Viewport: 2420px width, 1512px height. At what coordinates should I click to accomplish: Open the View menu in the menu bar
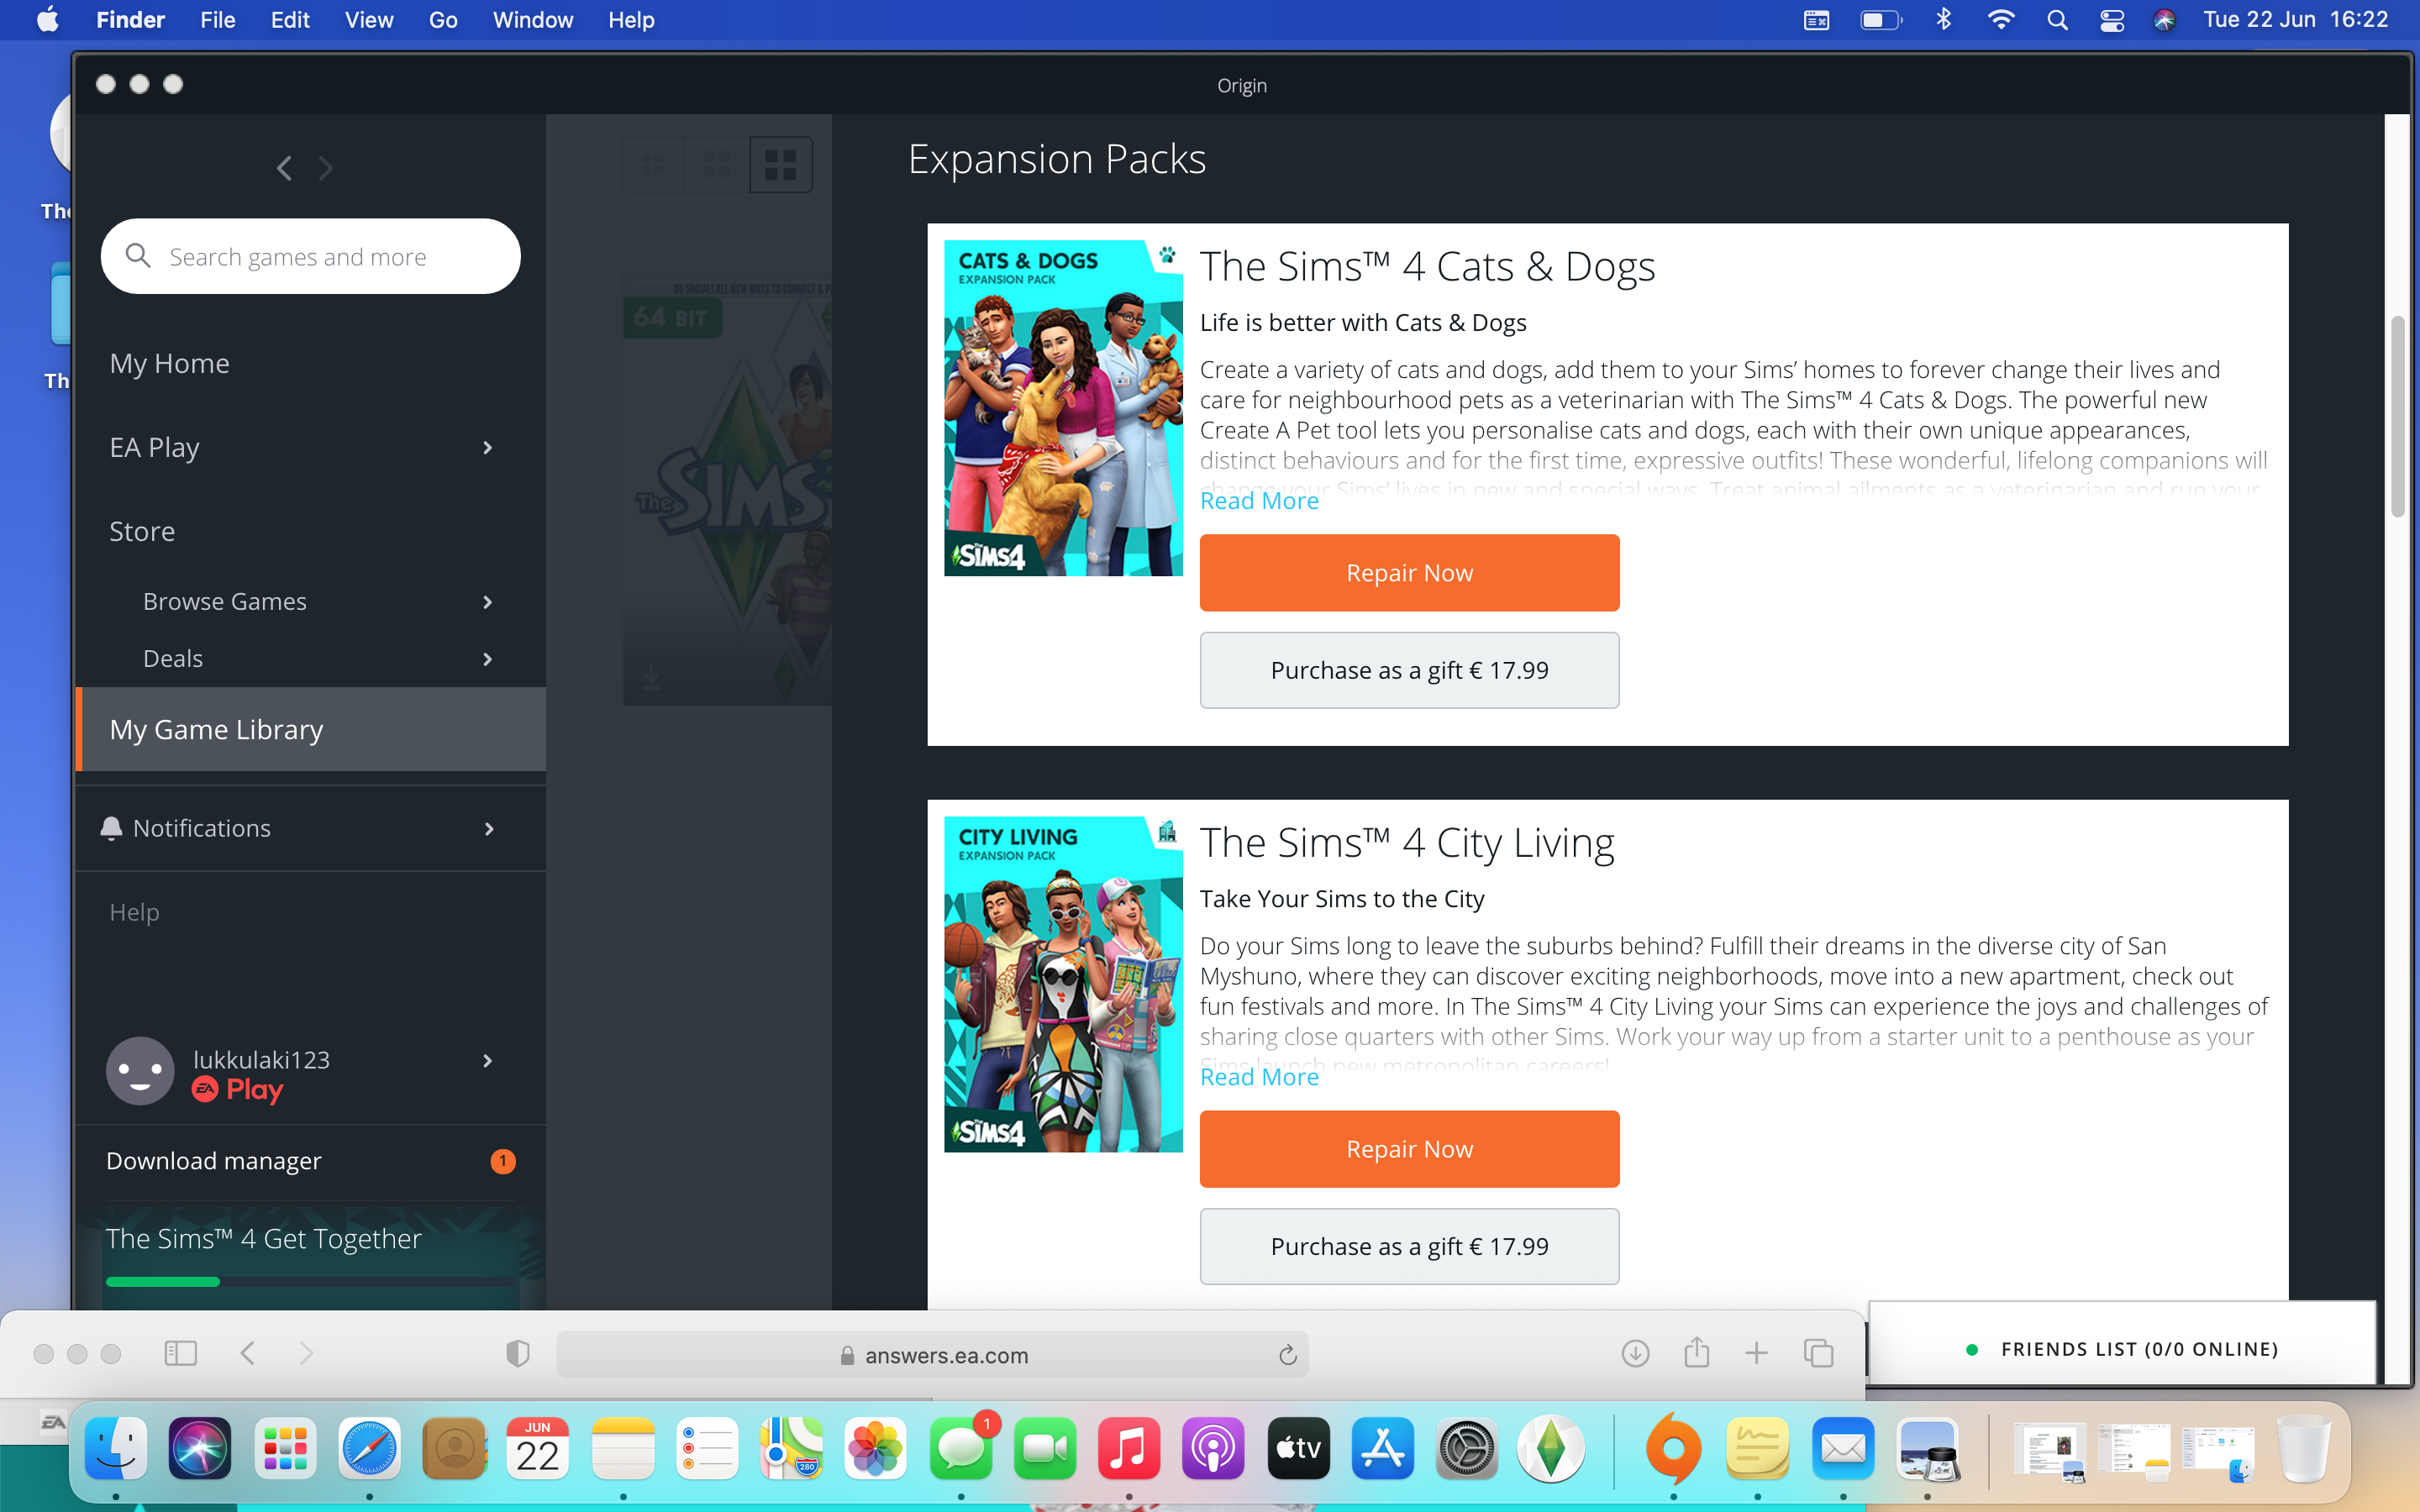[x=368, y=20]
